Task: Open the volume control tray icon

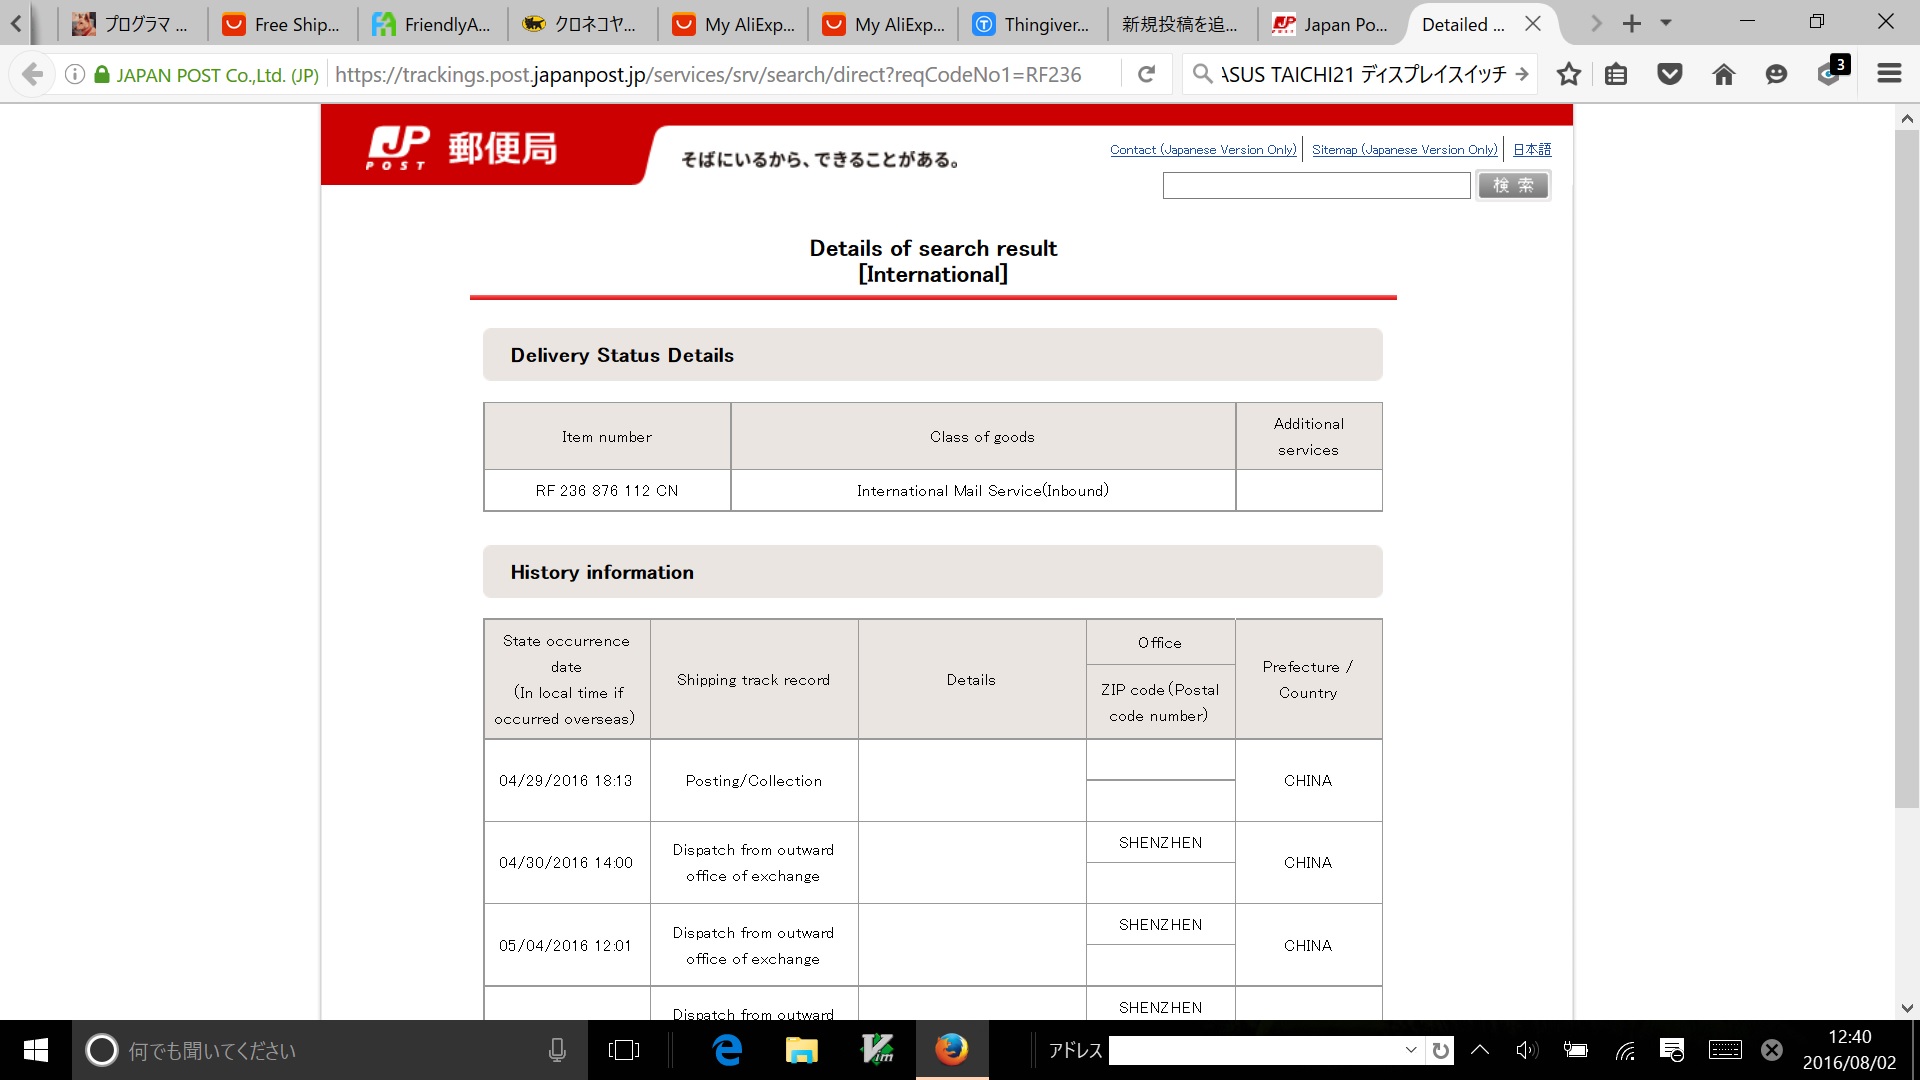Action: coord(1526,1050)
